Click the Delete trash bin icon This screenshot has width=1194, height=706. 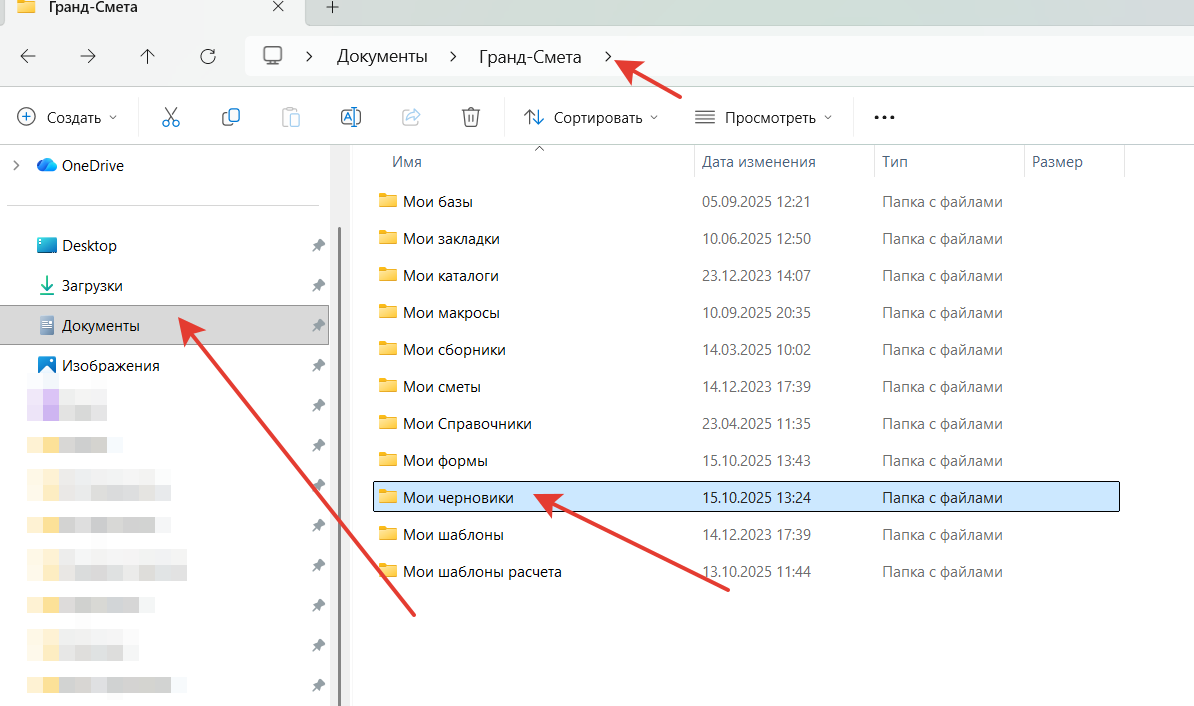click(x=471, y=117)
